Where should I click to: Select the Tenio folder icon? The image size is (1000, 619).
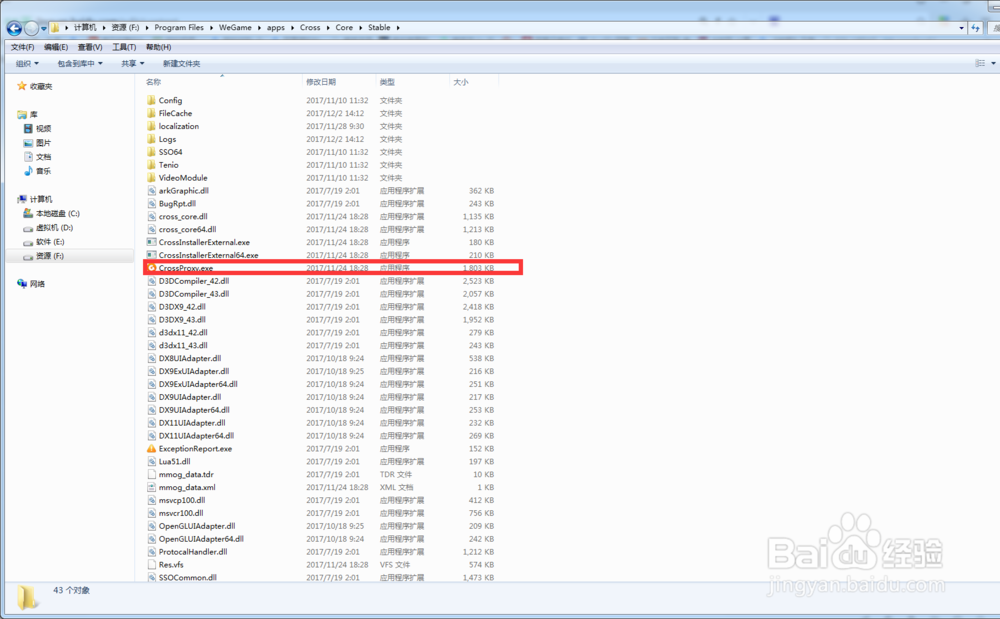pos(151,164)
